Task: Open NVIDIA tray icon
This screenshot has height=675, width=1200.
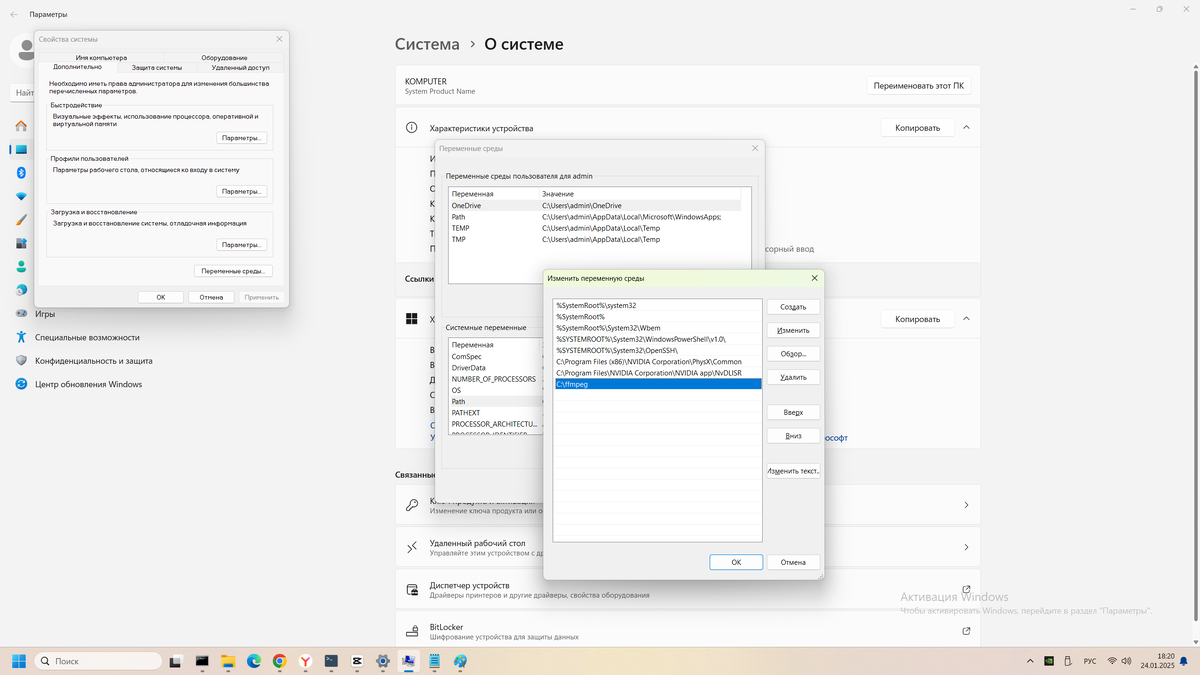Action: (x=1048, y=661)
